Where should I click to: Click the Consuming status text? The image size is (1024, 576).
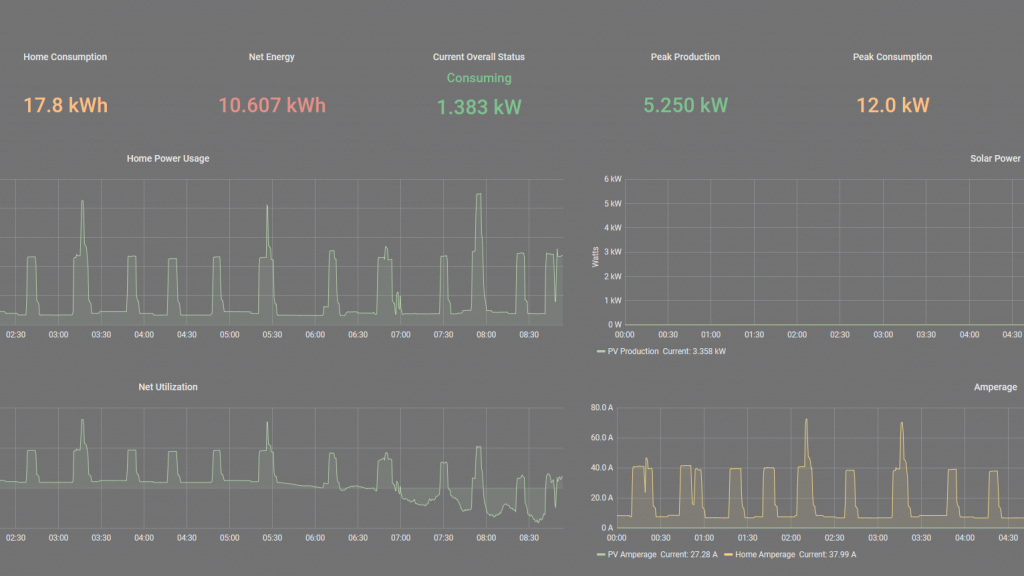[x=478, y=77]
